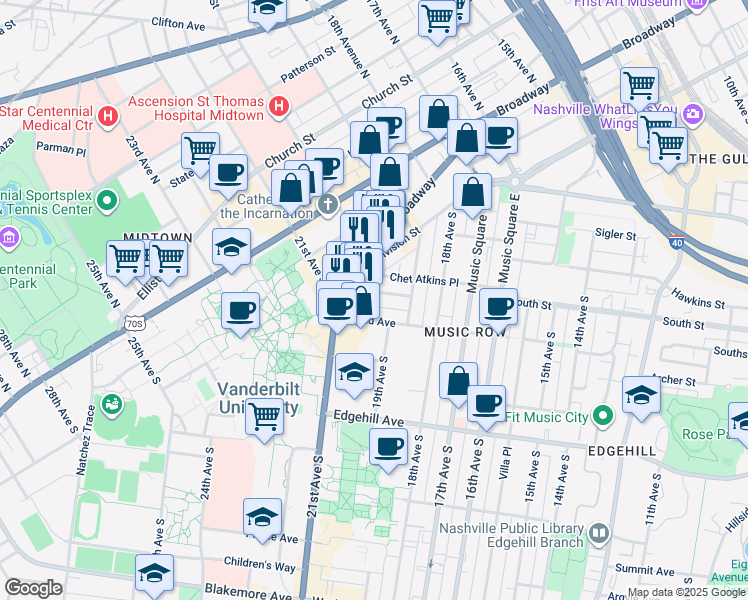Click the Fit Music City label
This screenshot has height=600, width=748.
[x=547, y=417]
